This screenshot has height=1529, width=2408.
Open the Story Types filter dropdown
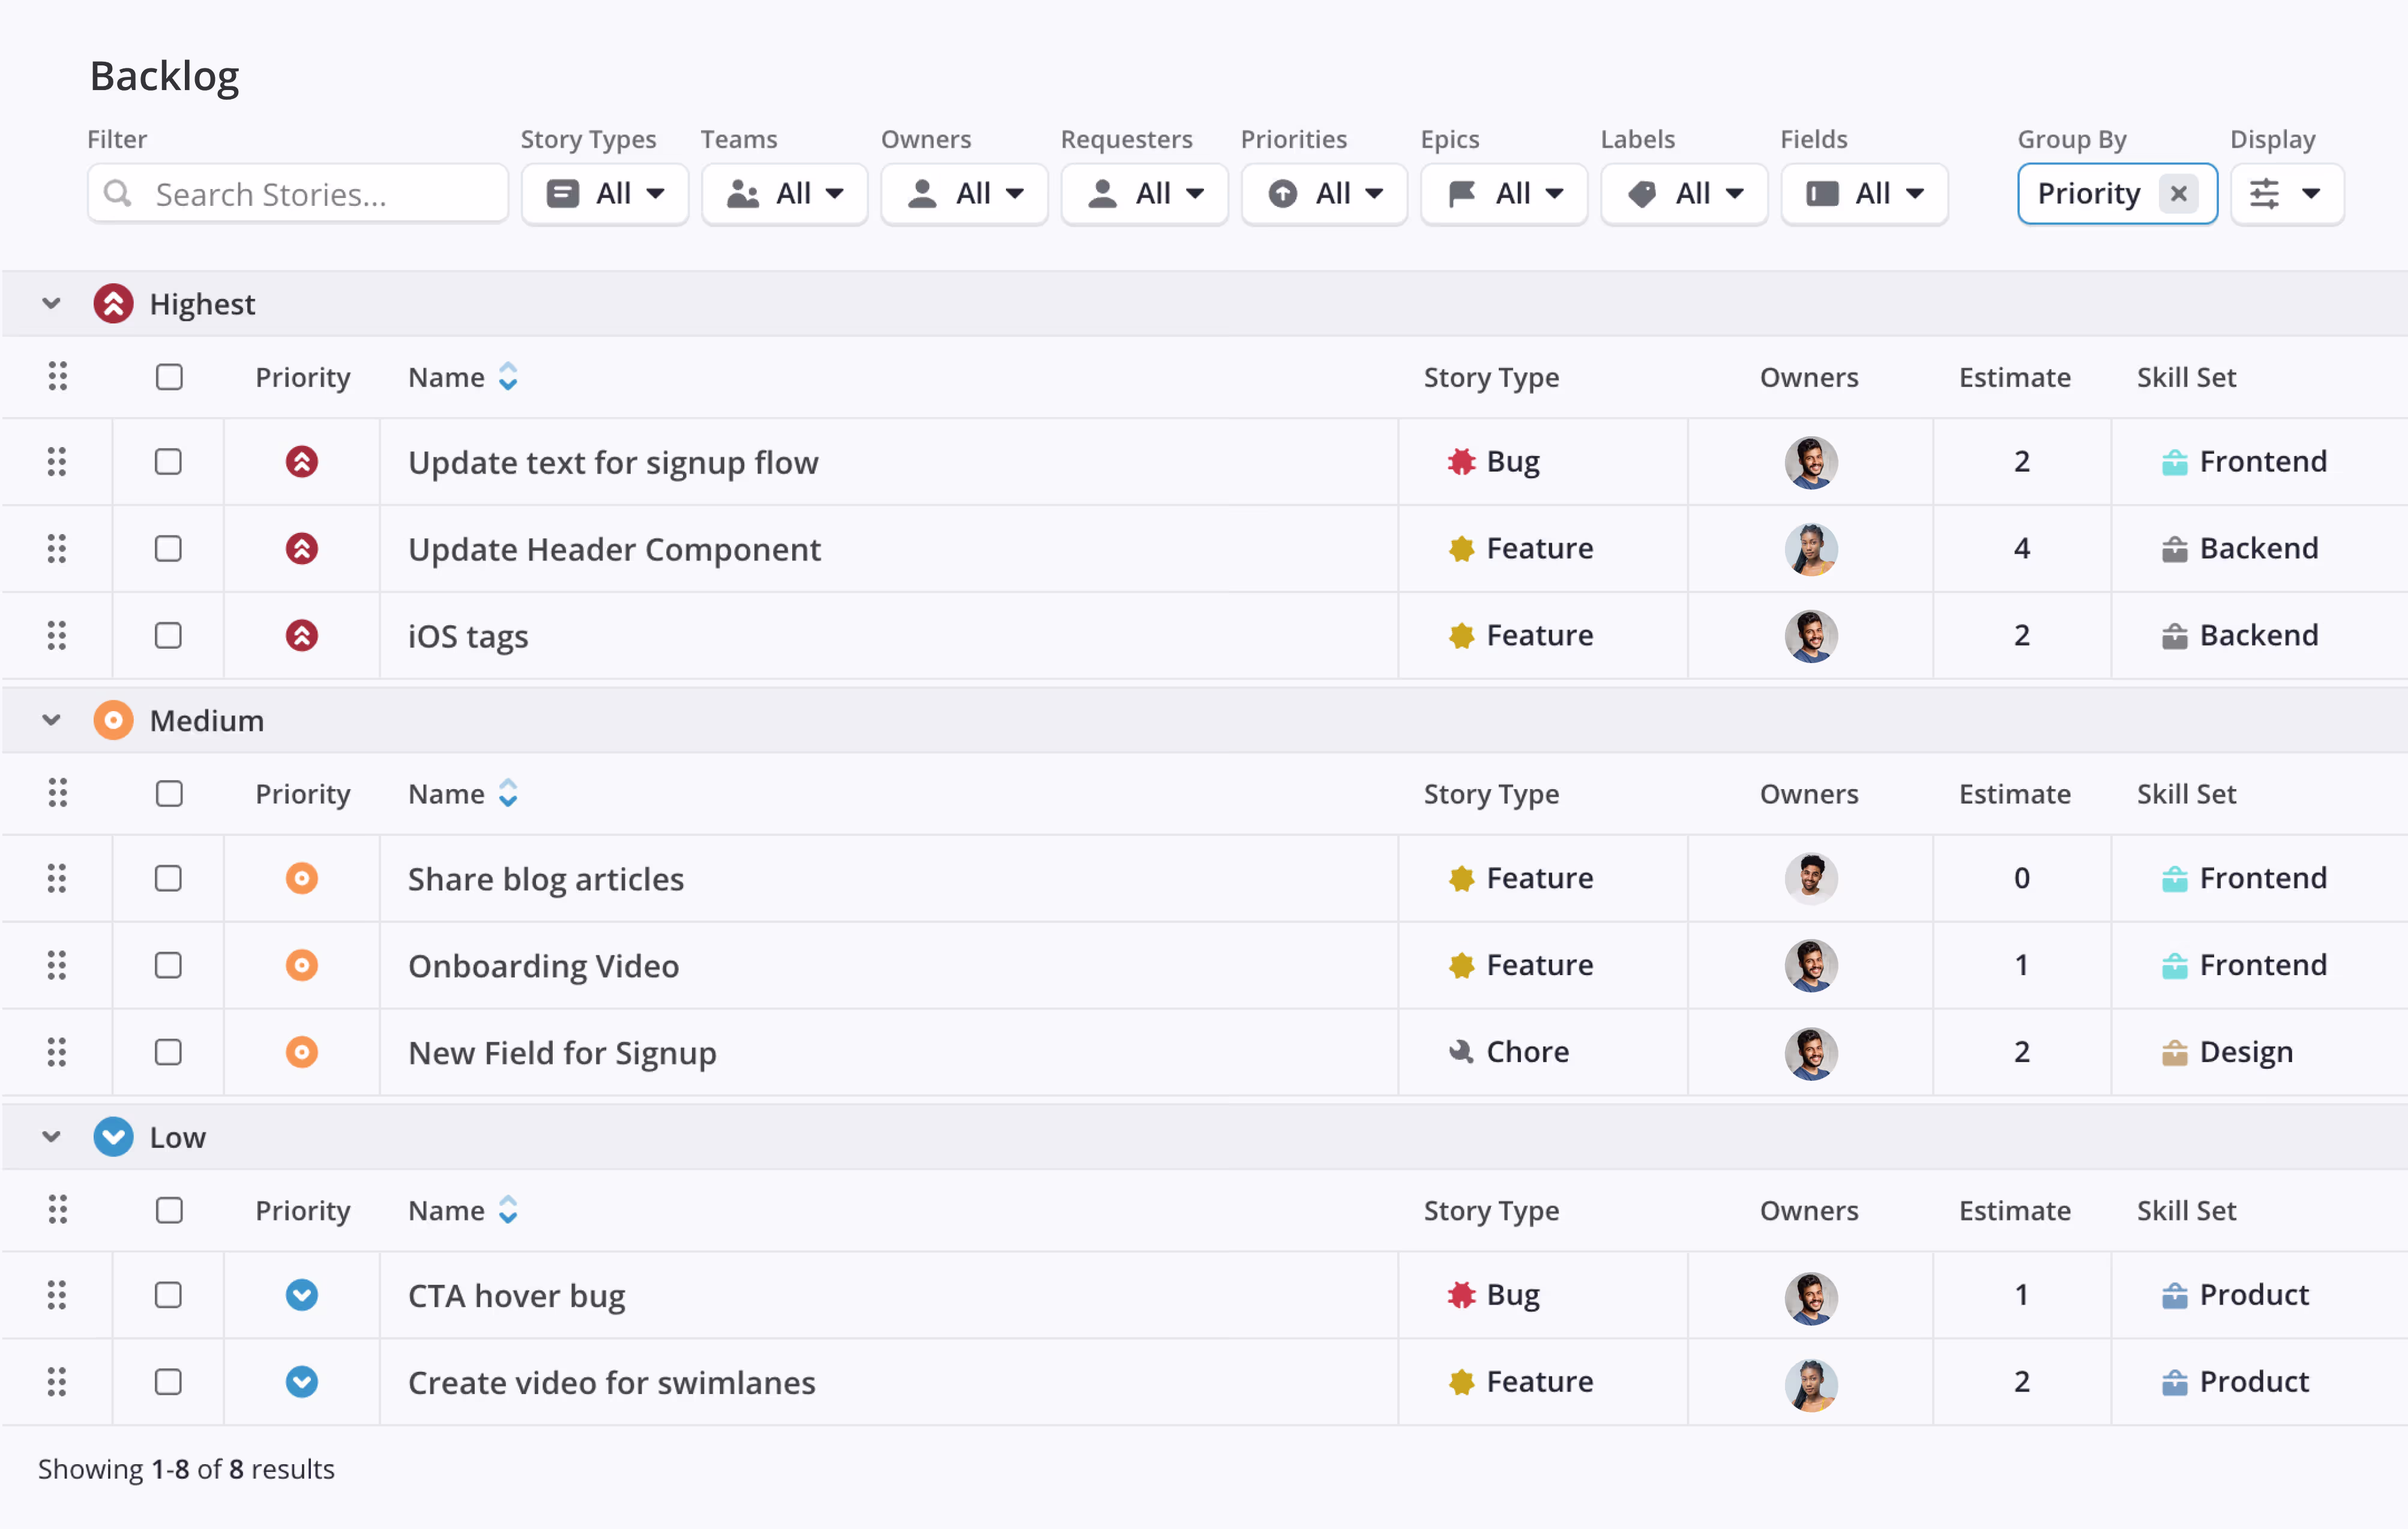(605, 194)
